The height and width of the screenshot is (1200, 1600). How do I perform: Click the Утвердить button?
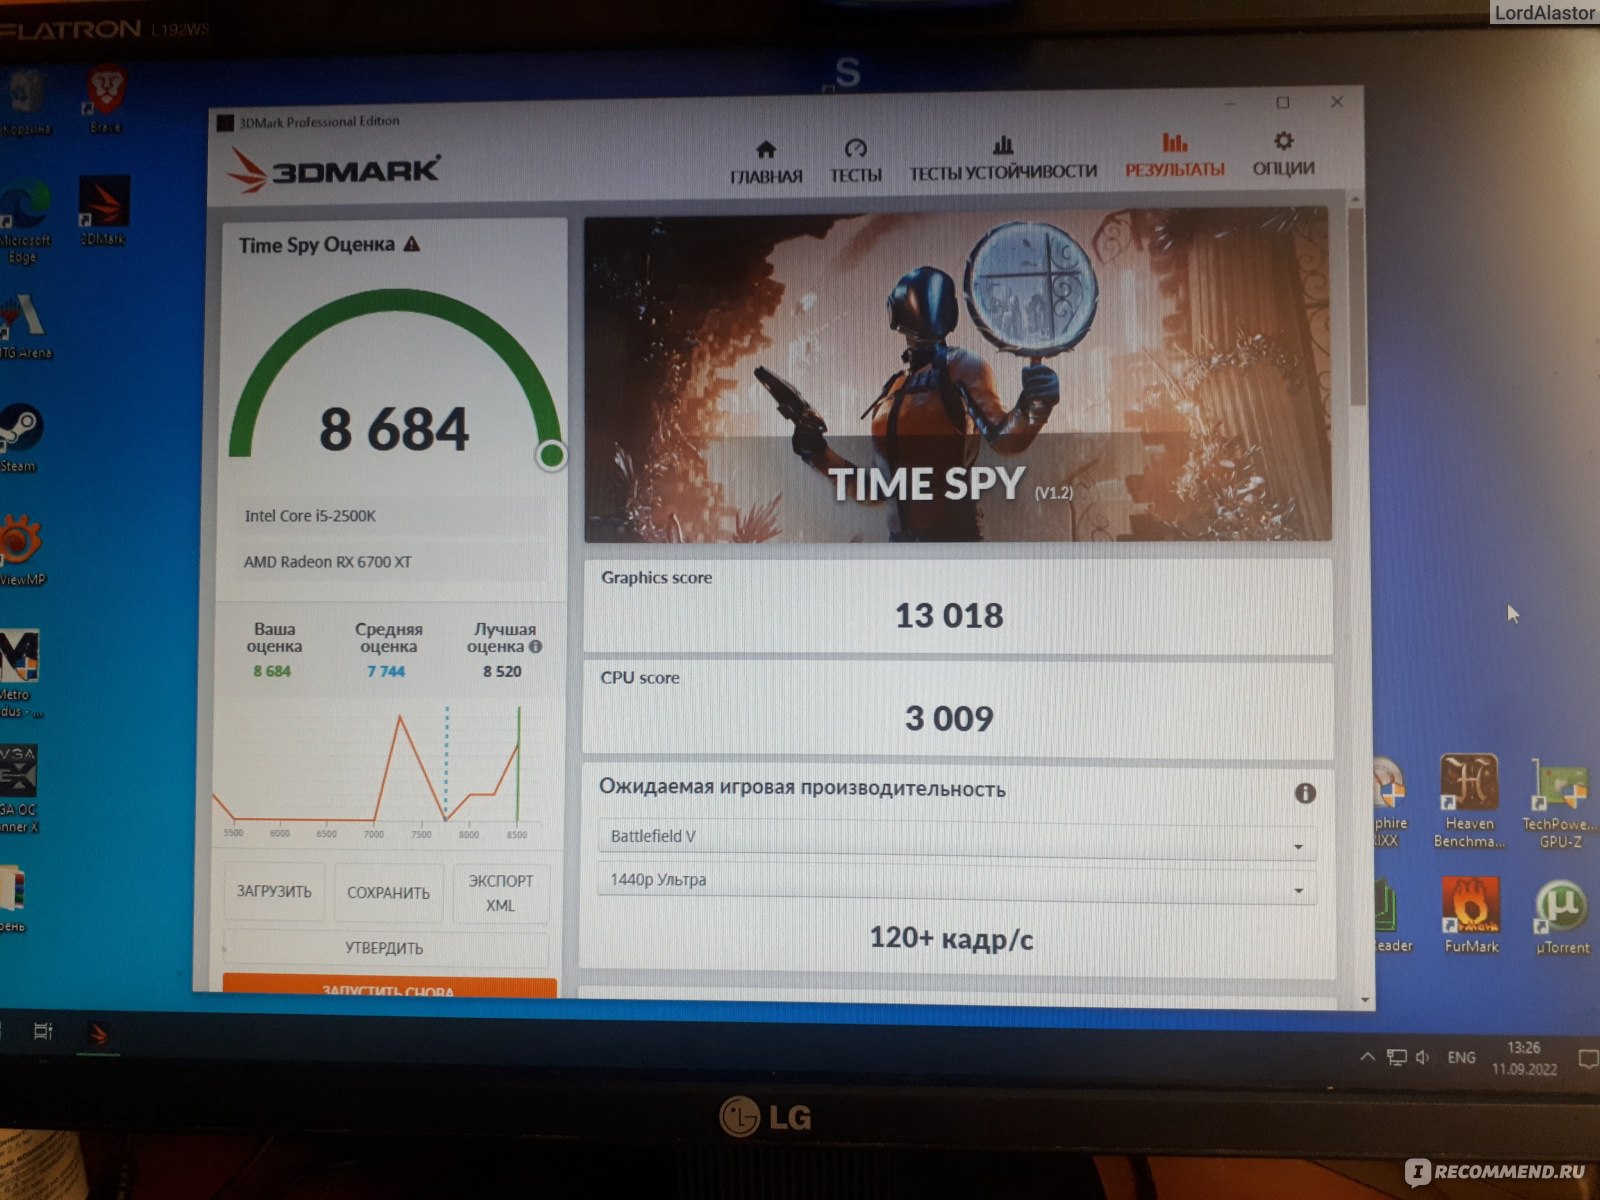(385, 948)
